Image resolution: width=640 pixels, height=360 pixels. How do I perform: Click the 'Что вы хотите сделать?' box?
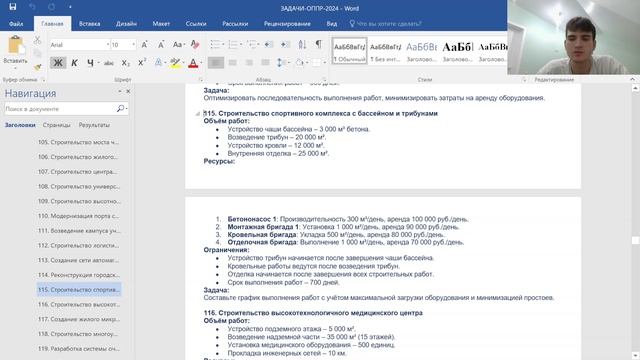tap(386, 24)
